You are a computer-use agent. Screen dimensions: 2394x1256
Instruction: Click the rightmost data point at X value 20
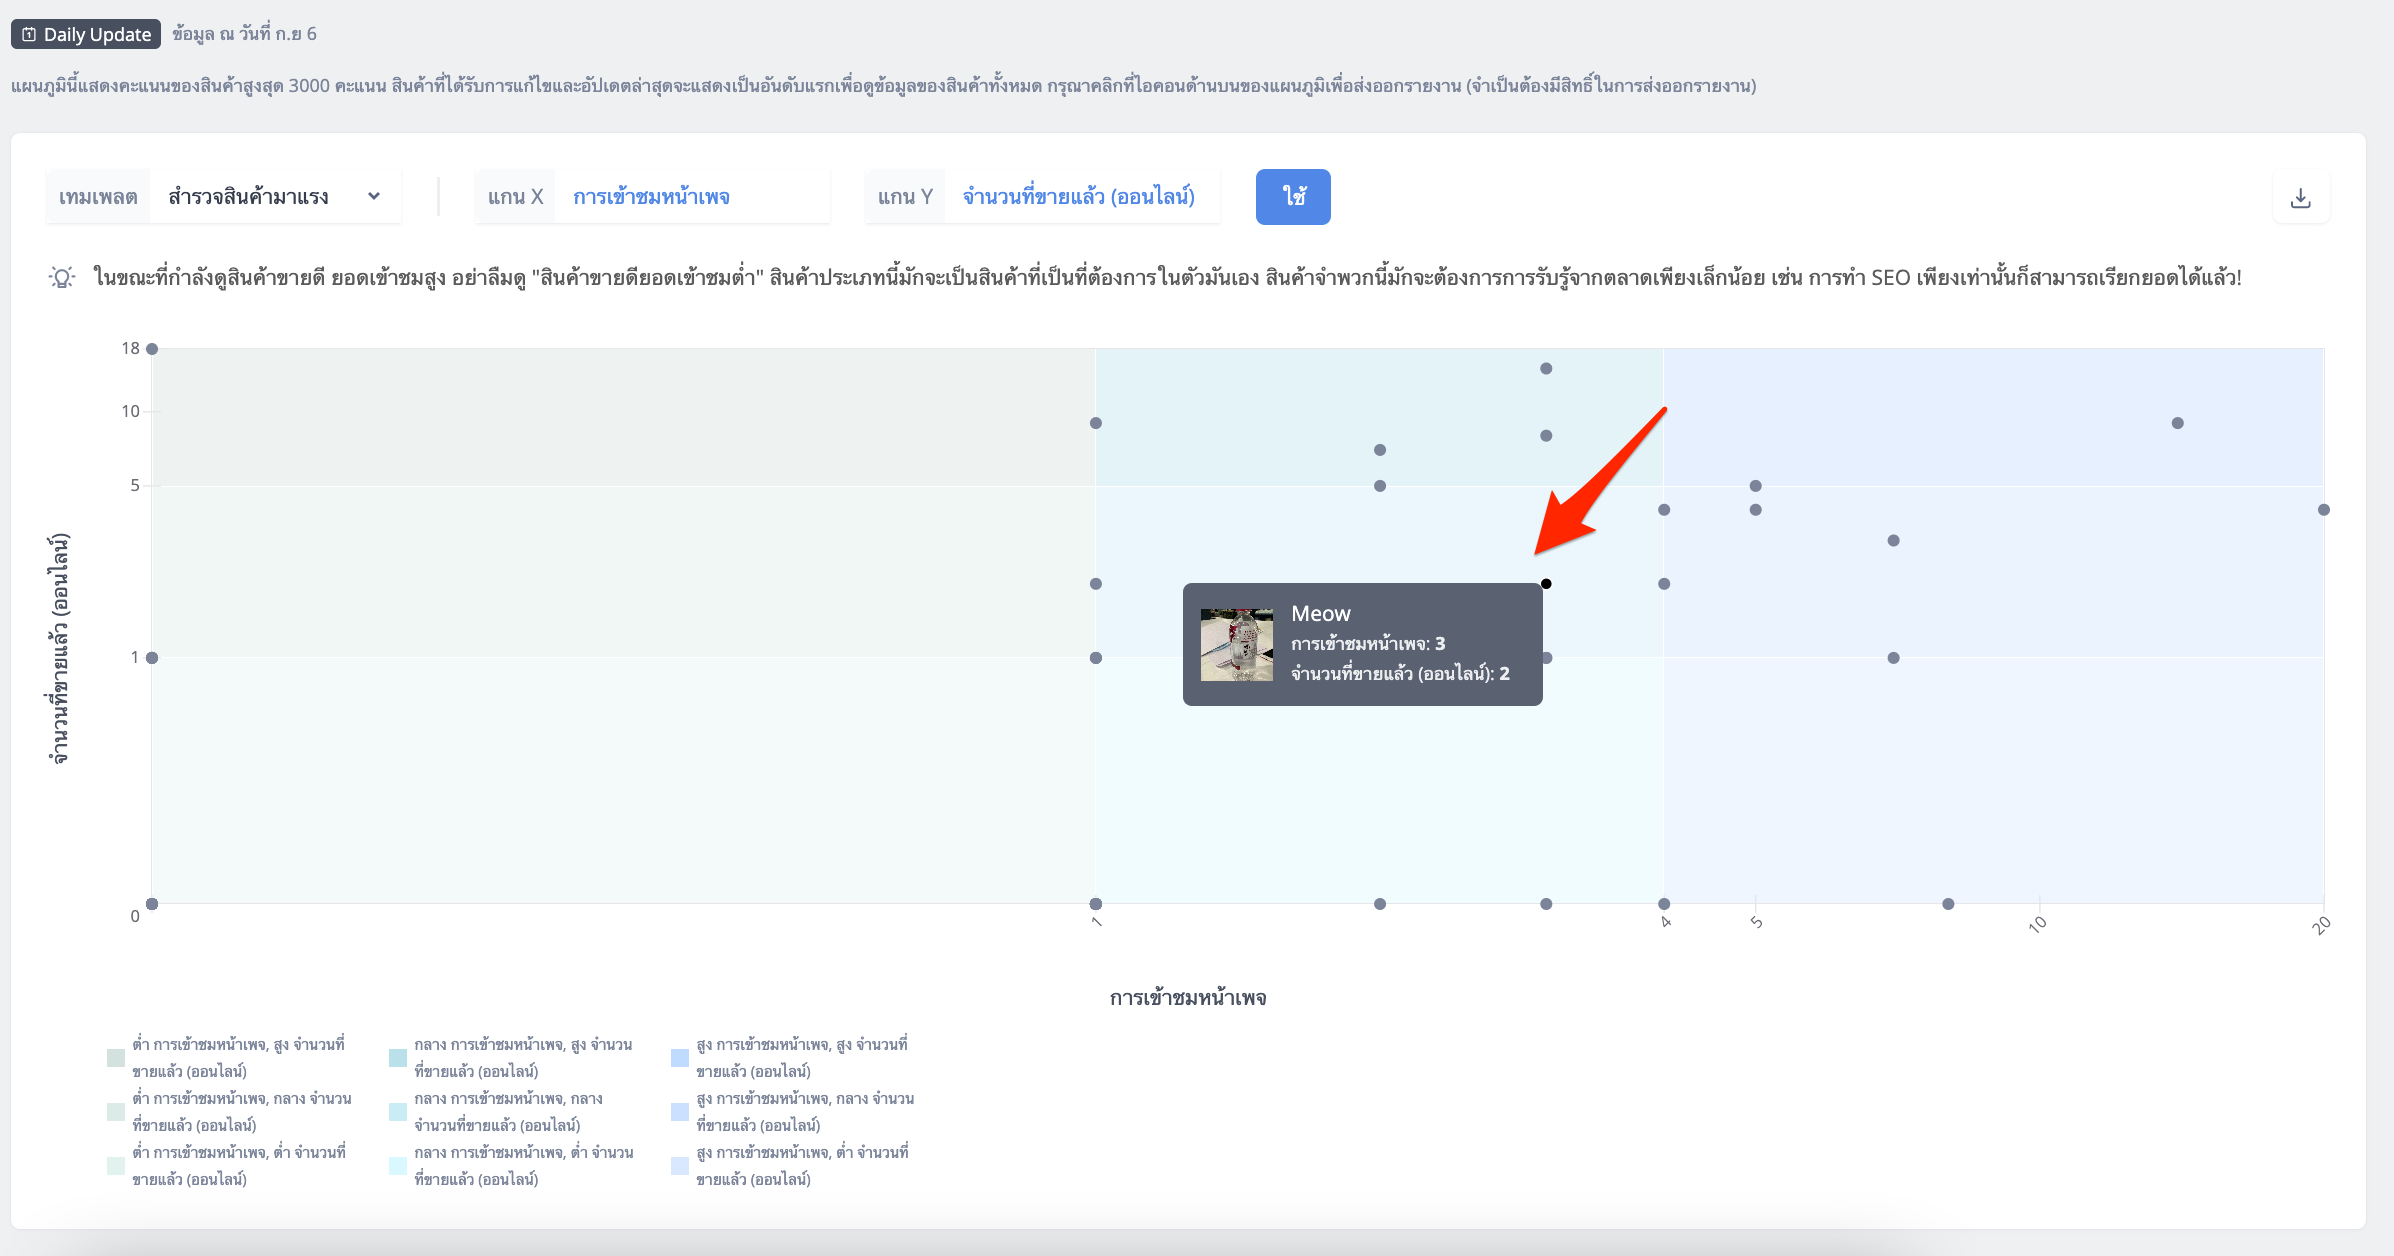coord(2324,510)
